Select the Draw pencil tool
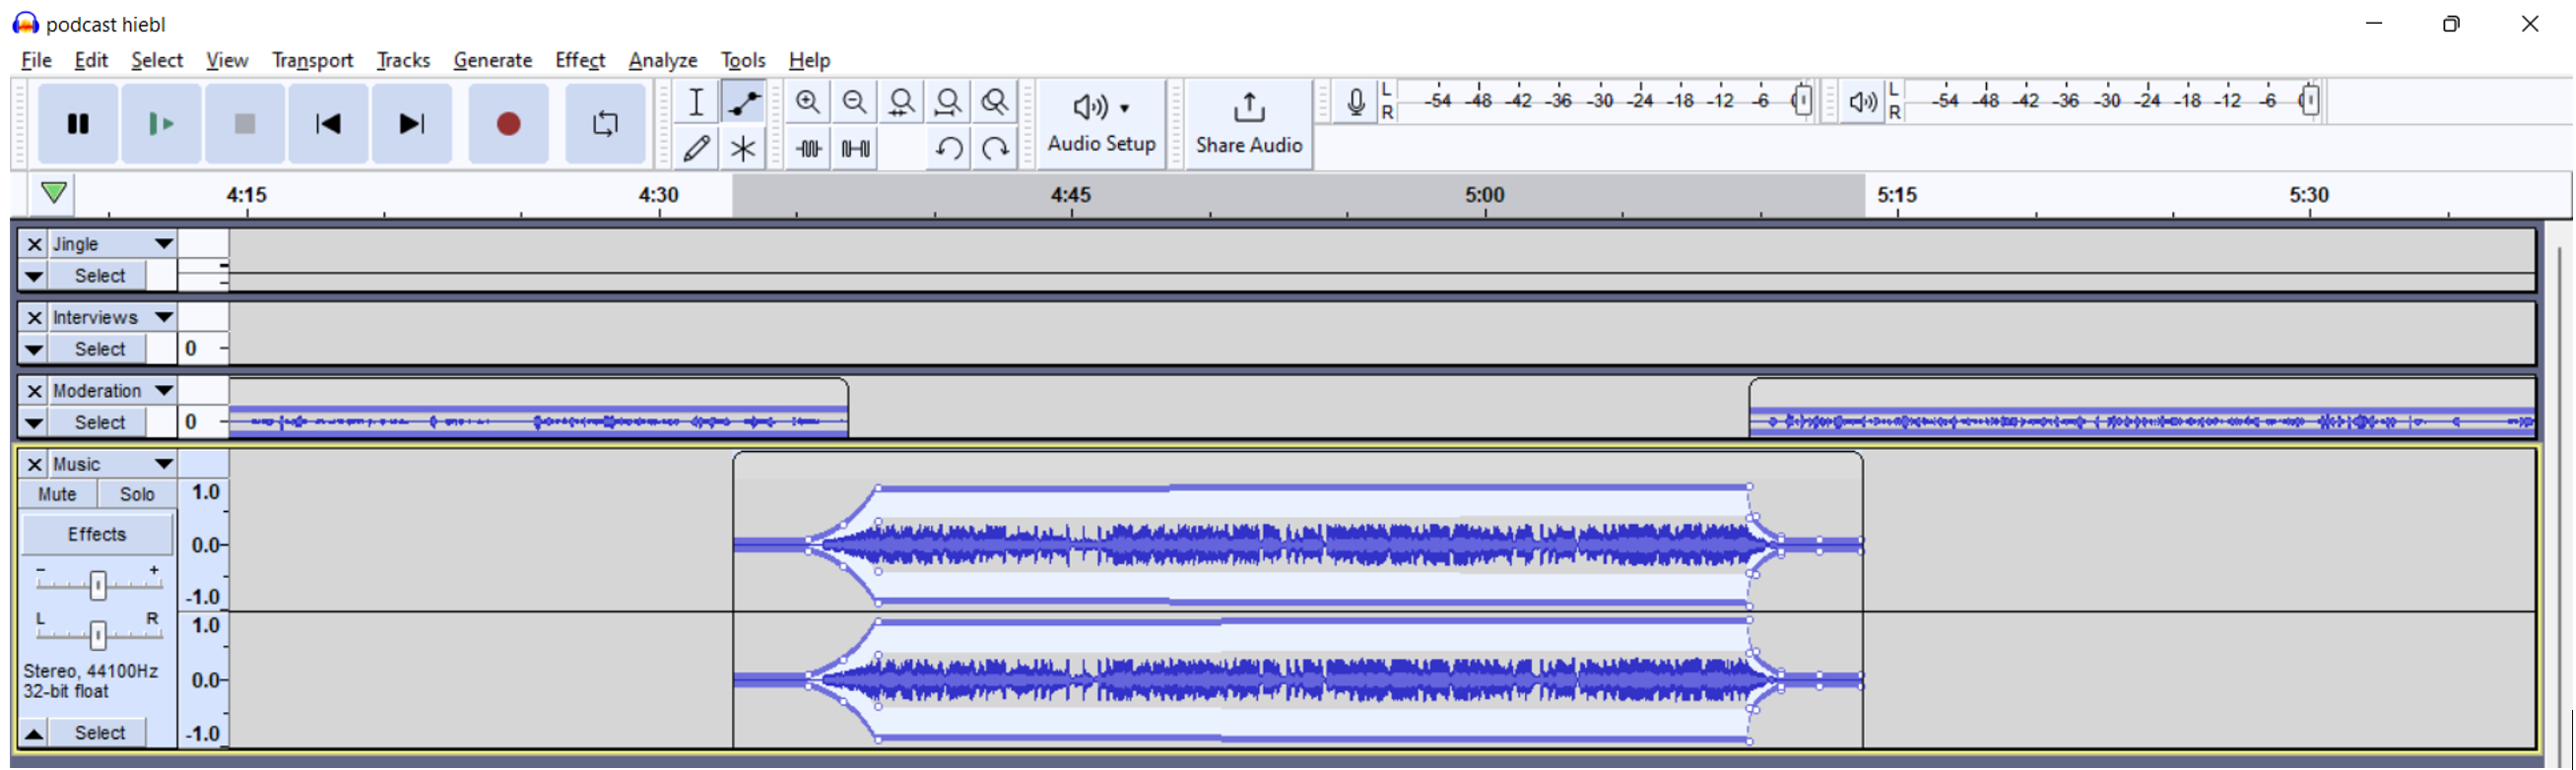The height and width of the screenshot is (770, 2576). tap(696, 149)
